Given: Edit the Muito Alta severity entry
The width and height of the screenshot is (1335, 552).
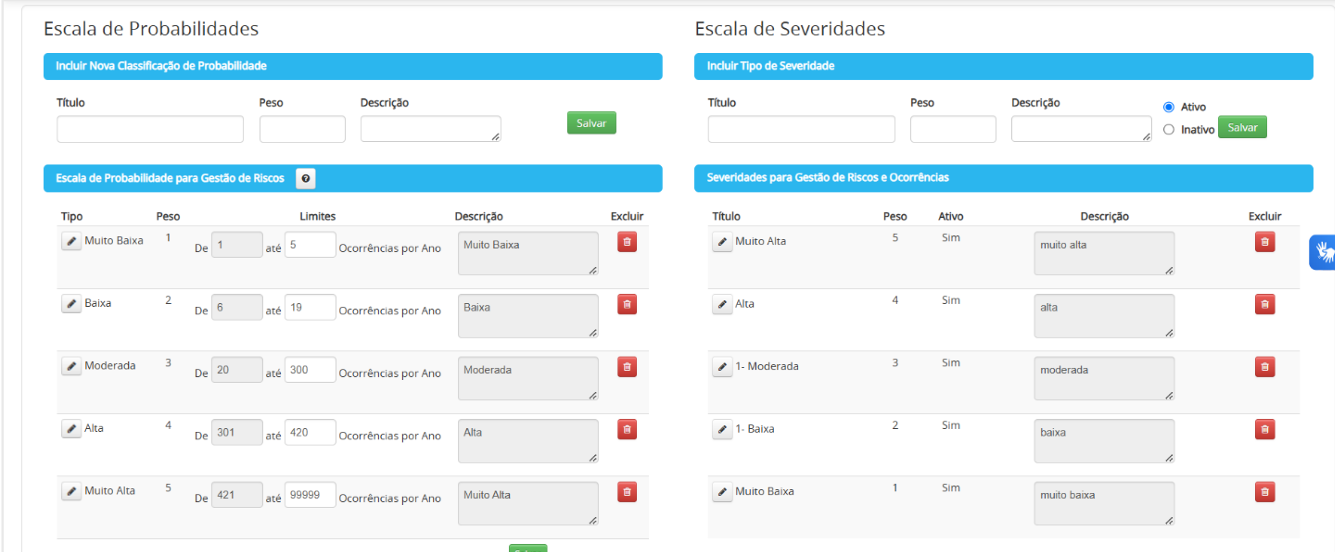Looking at the screenshot, I should click(x=722, y=243).
